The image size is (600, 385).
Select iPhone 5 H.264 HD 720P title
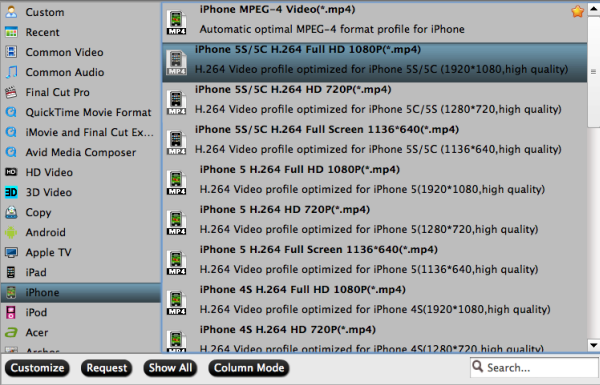click(x=284, y=209)
